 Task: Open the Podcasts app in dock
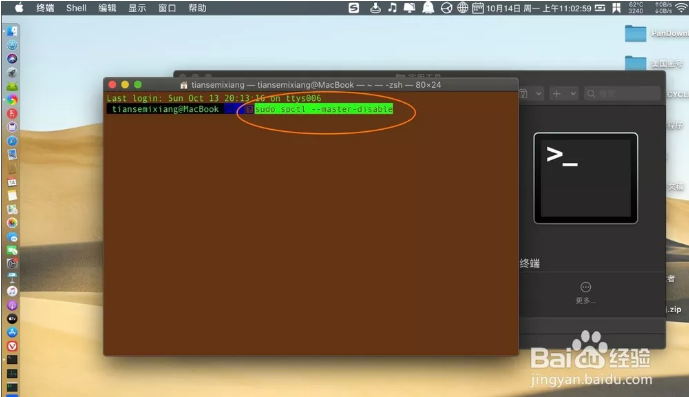(x=12, y=305)
